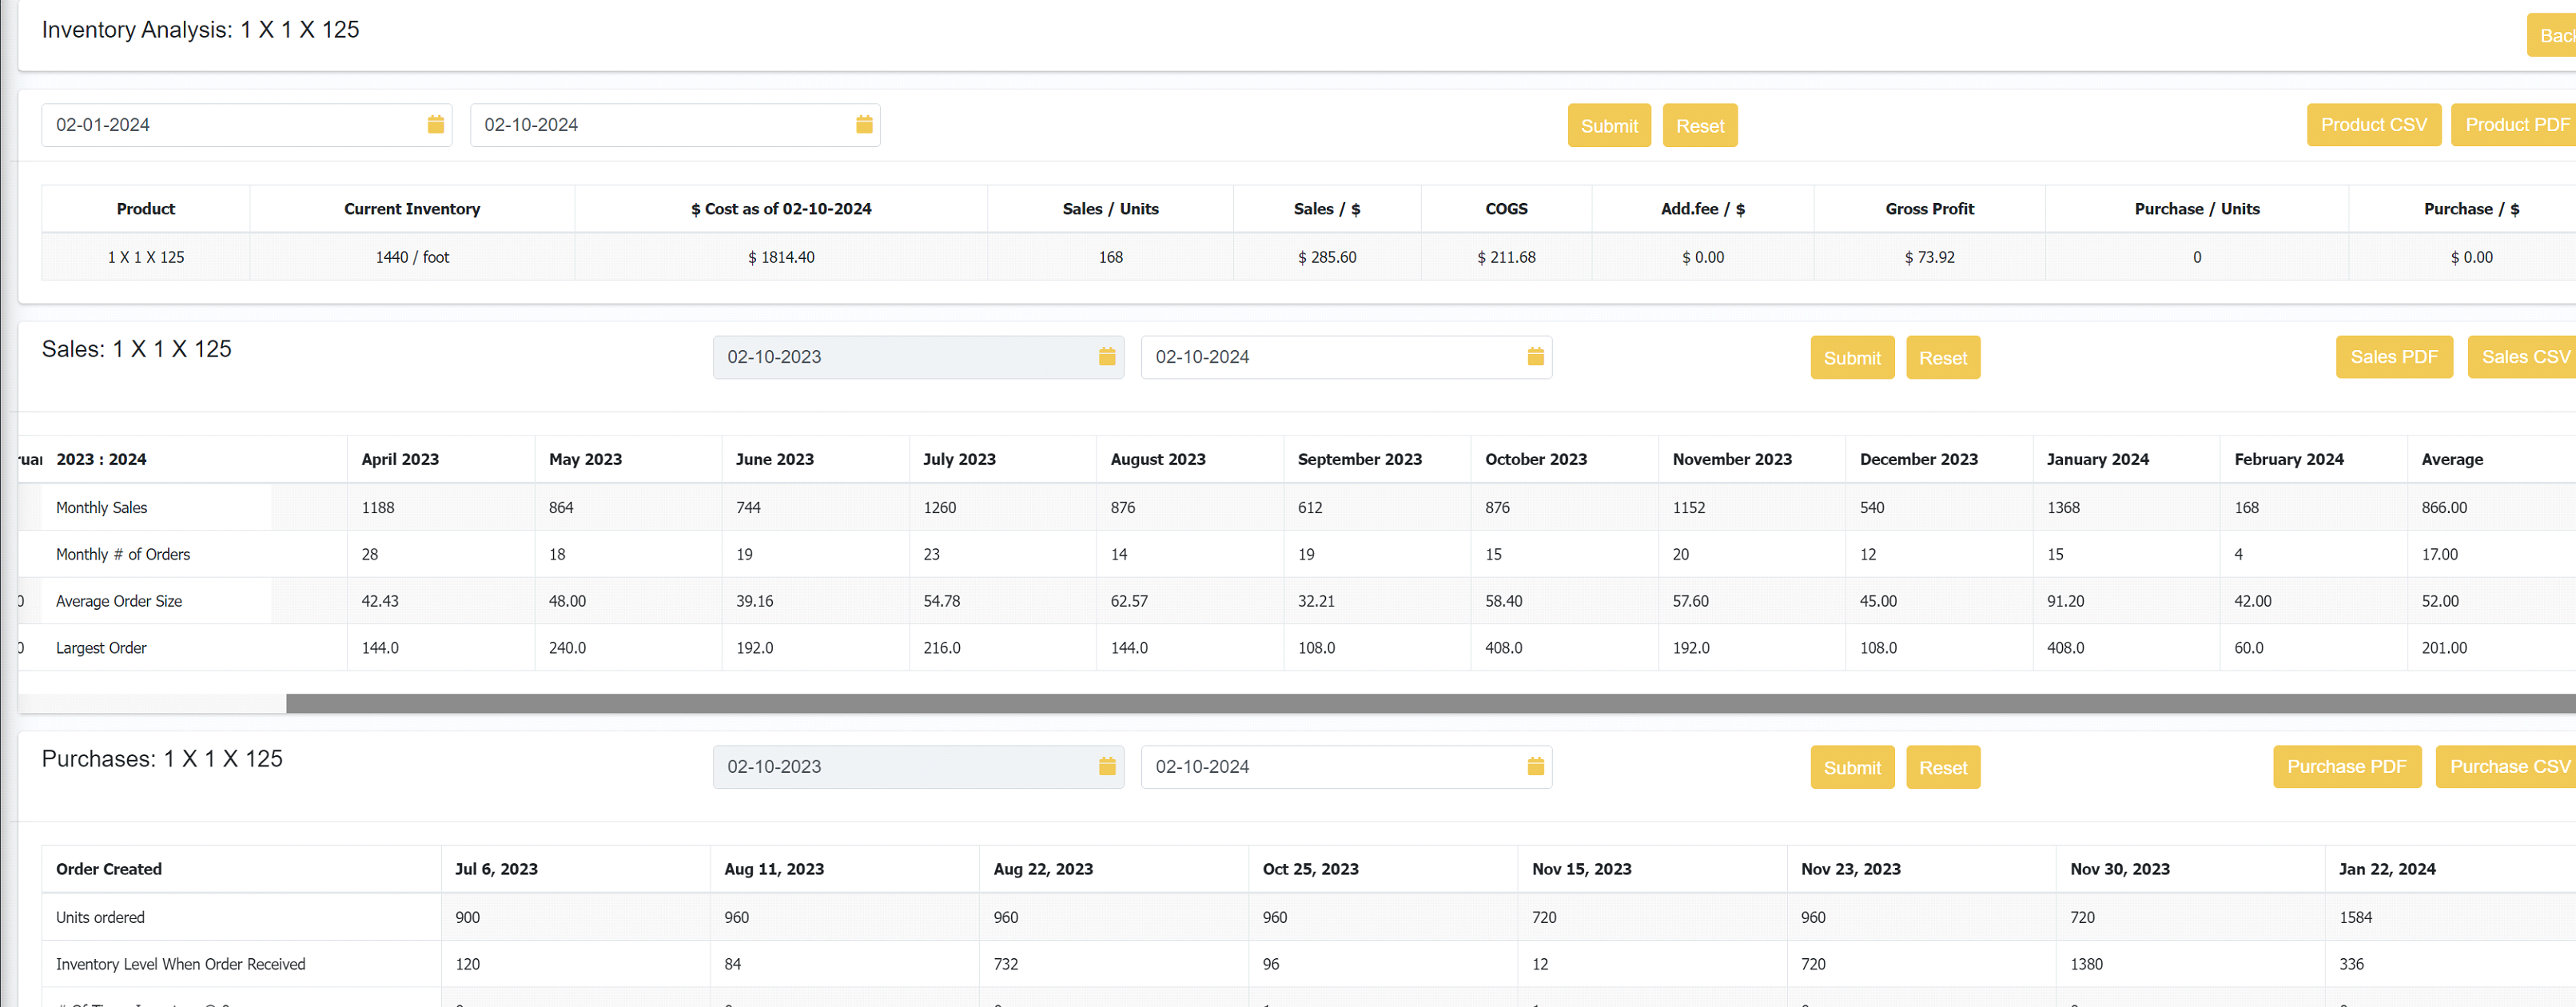Click the 1380 inventory level value
This screenshot has width=2576, height=1007.
pyautogui.click(x=2086, y=964)
